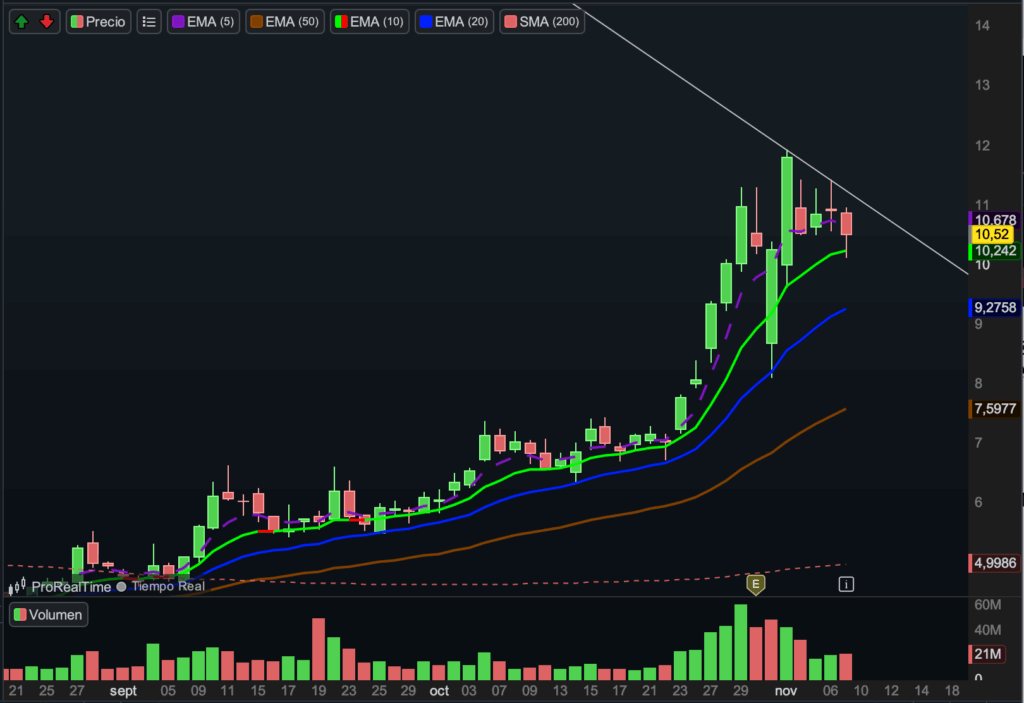The width and height of the screenshot is (1024, 703).
Task: Open the indicator list icon
Action: click(149, 21)
